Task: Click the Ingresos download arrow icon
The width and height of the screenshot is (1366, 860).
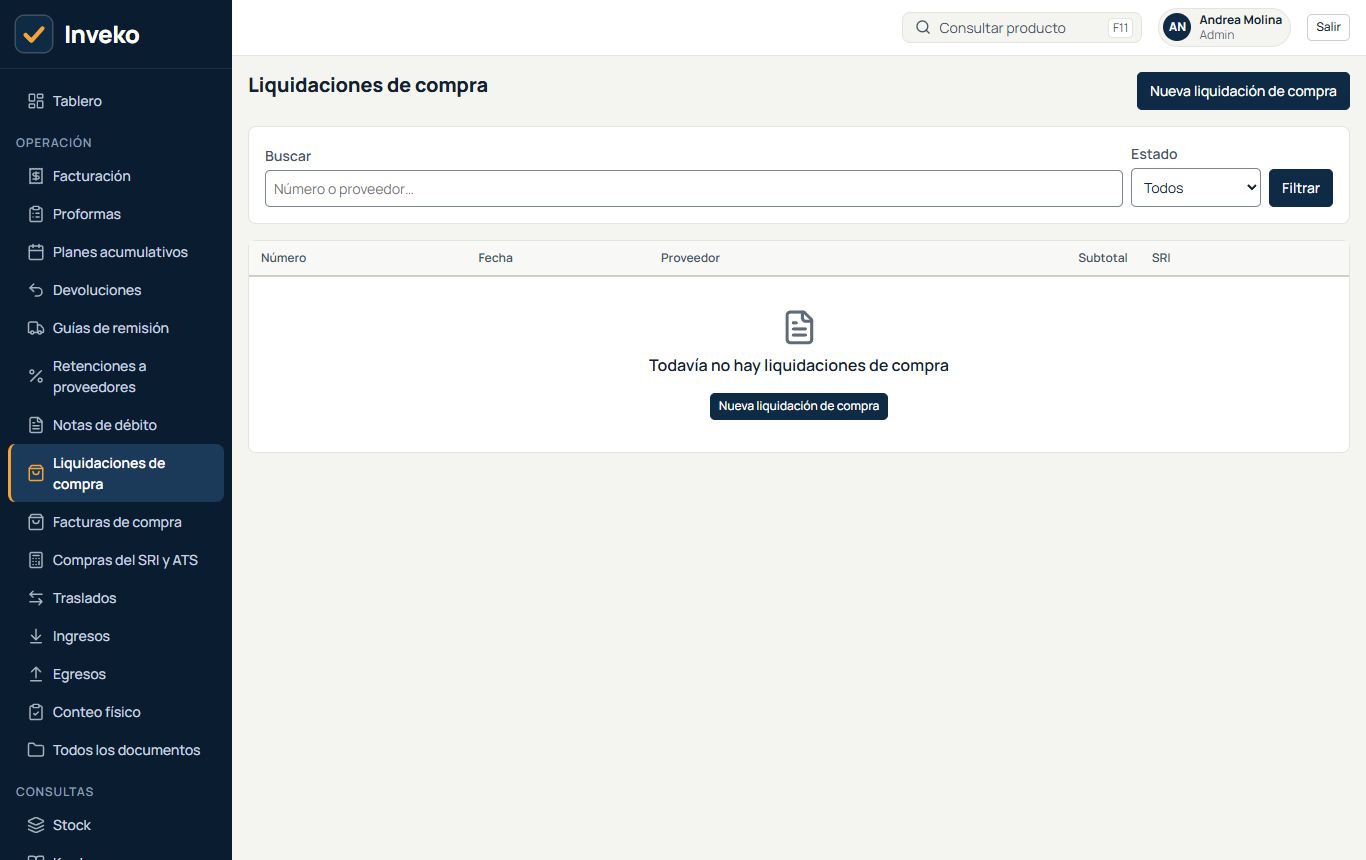Action: [x=36, y=636]
